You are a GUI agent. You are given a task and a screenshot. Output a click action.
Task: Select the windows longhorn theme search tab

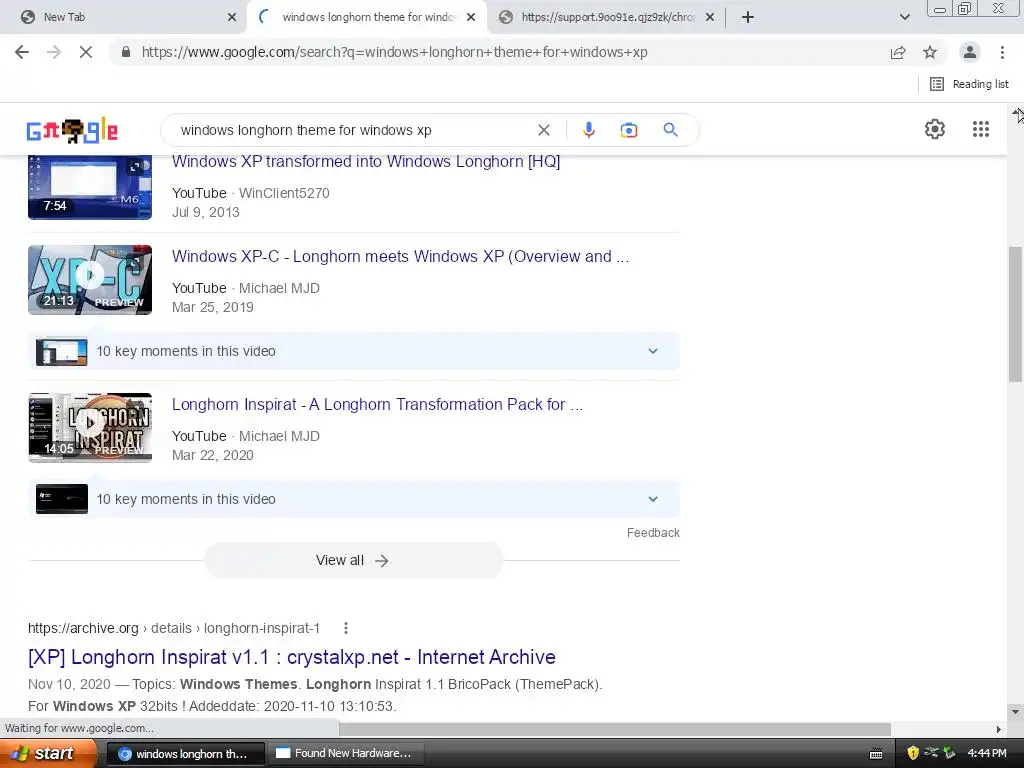point(366,17)
